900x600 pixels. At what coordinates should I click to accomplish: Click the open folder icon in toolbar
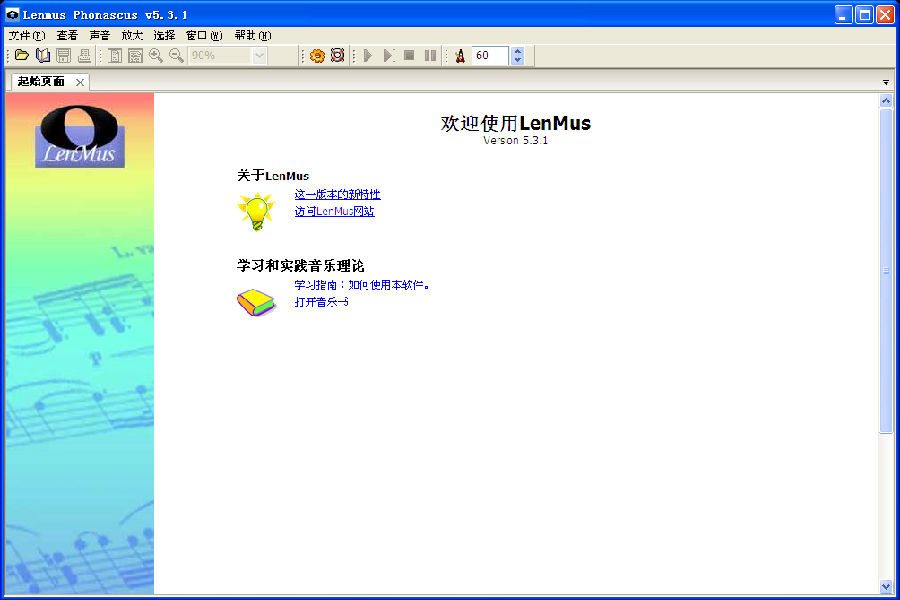21,56
